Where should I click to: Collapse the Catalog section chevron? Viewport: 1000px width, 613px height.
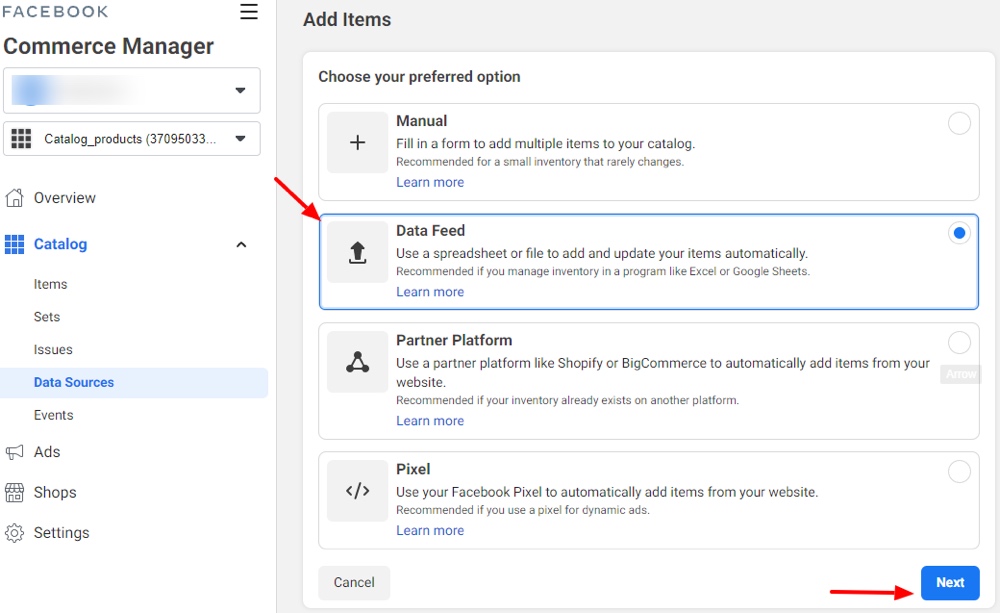(241, 245)
